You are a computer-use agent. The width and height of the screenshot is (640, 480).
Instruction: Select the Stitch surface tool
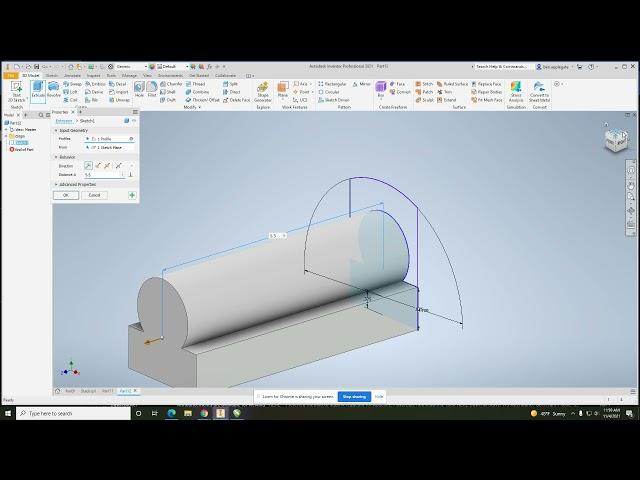(x=424, y=84)
